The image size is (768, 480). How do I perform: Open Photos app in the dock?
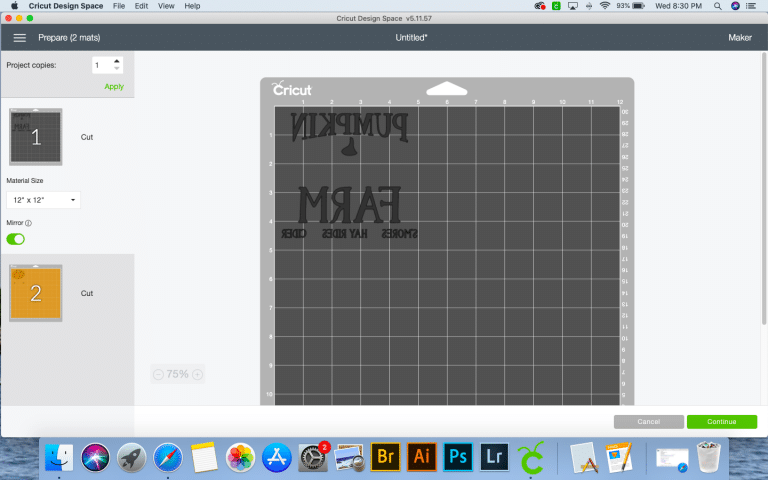pos(240,456)
